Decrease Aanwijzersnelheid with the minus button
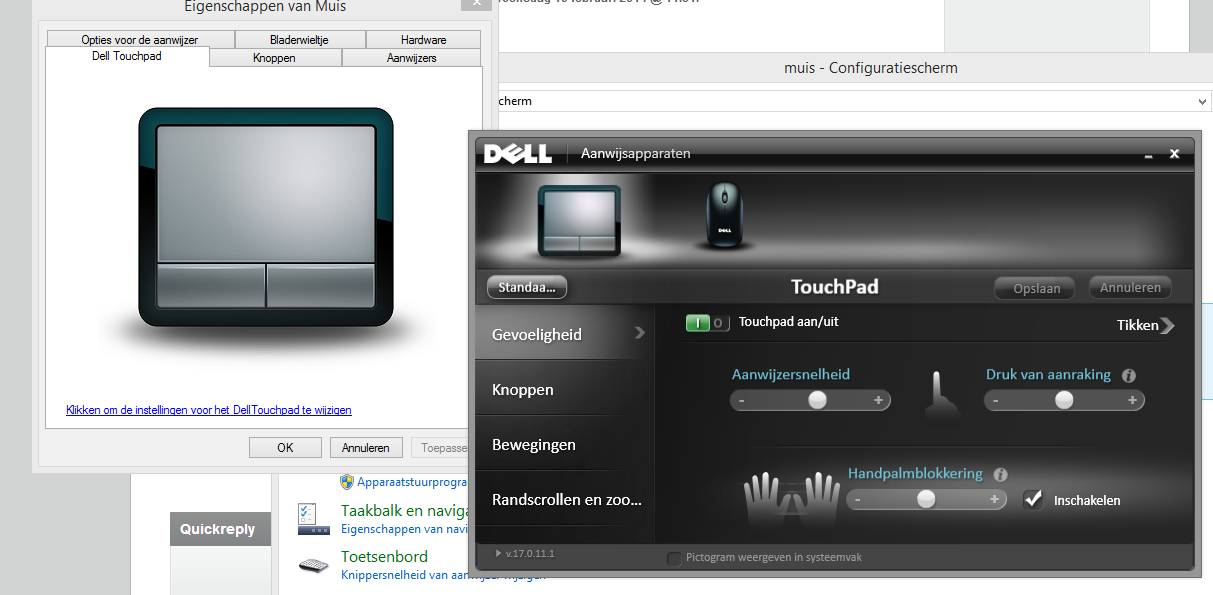Viewport: 1213px width, 595px height. click(x=742, y=401)
